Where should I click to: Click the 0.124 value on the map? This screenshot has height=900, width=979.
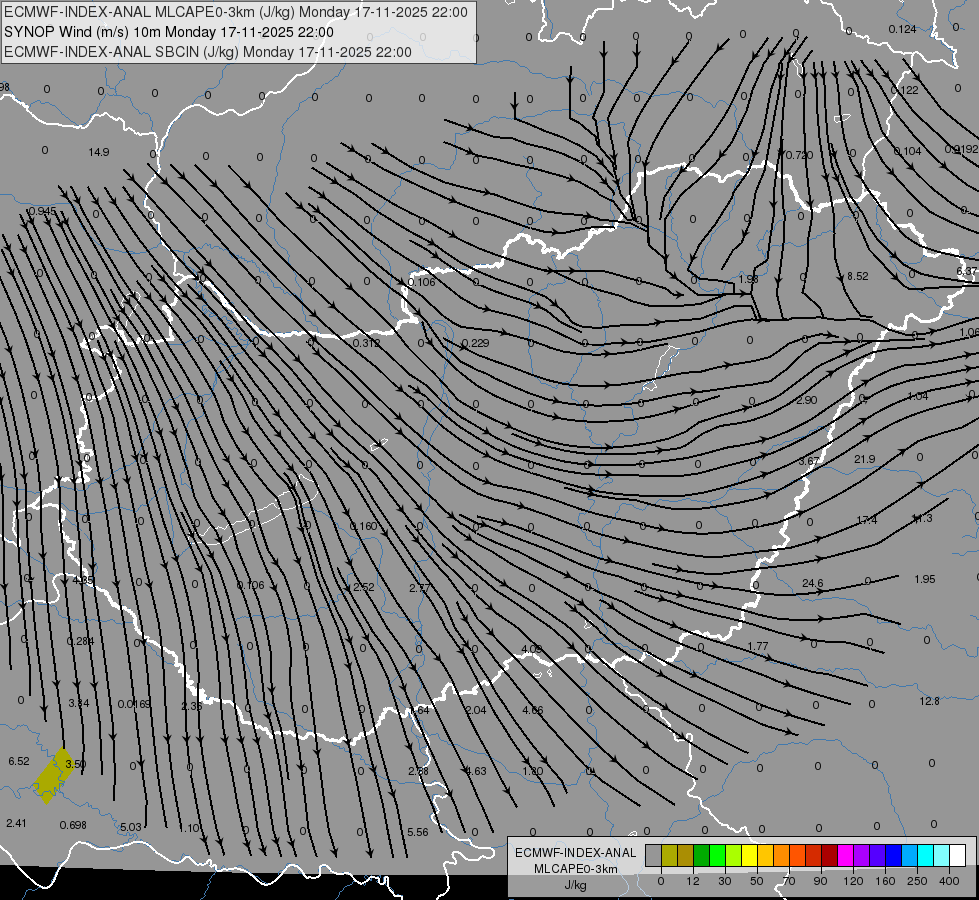(902, 29)
